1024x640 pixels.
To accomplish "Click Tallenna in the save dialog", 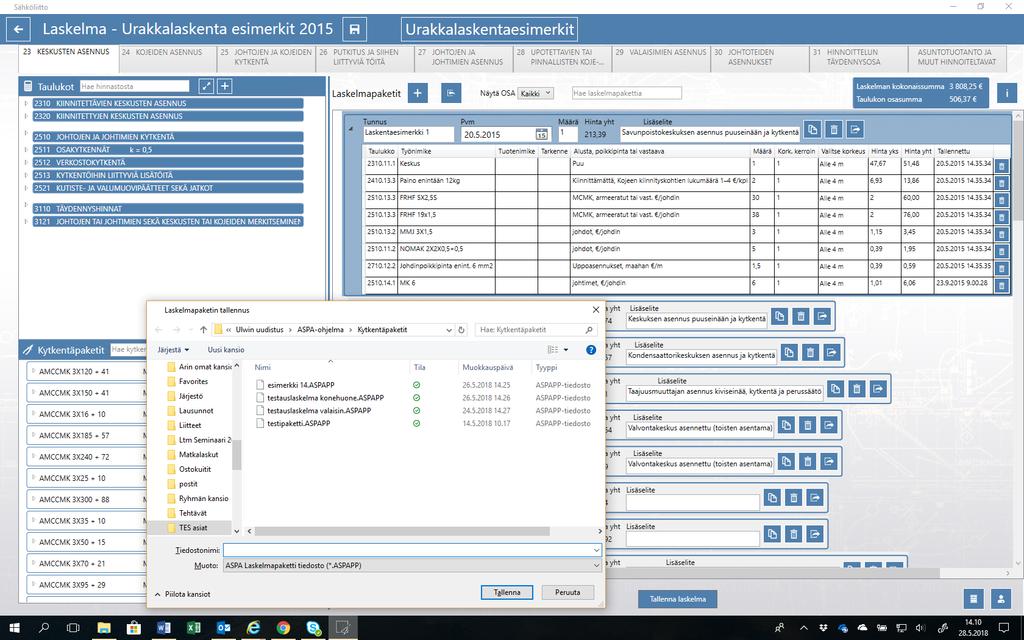I will [507, 592].
